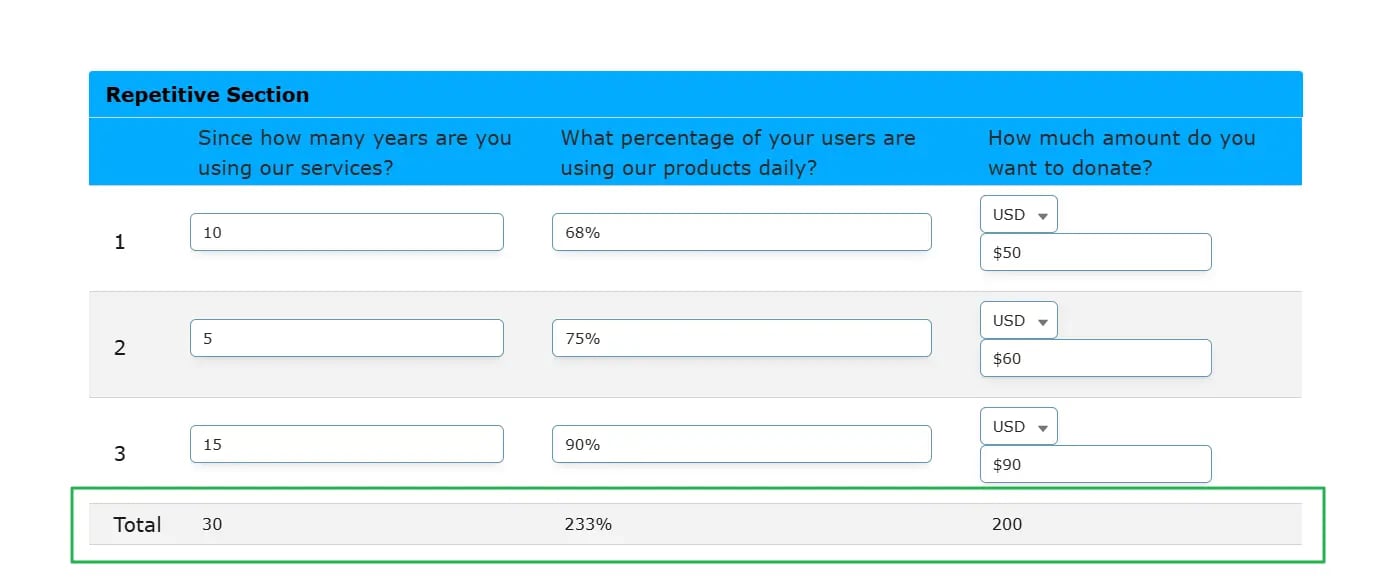Click the years field containing 15

[346, 444]
